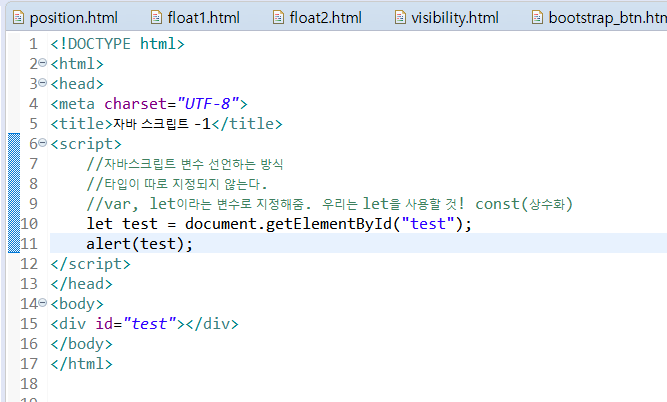667x402 pixels.
Task: Click the let test declaration keyword
Action: (x=99, y=224)
